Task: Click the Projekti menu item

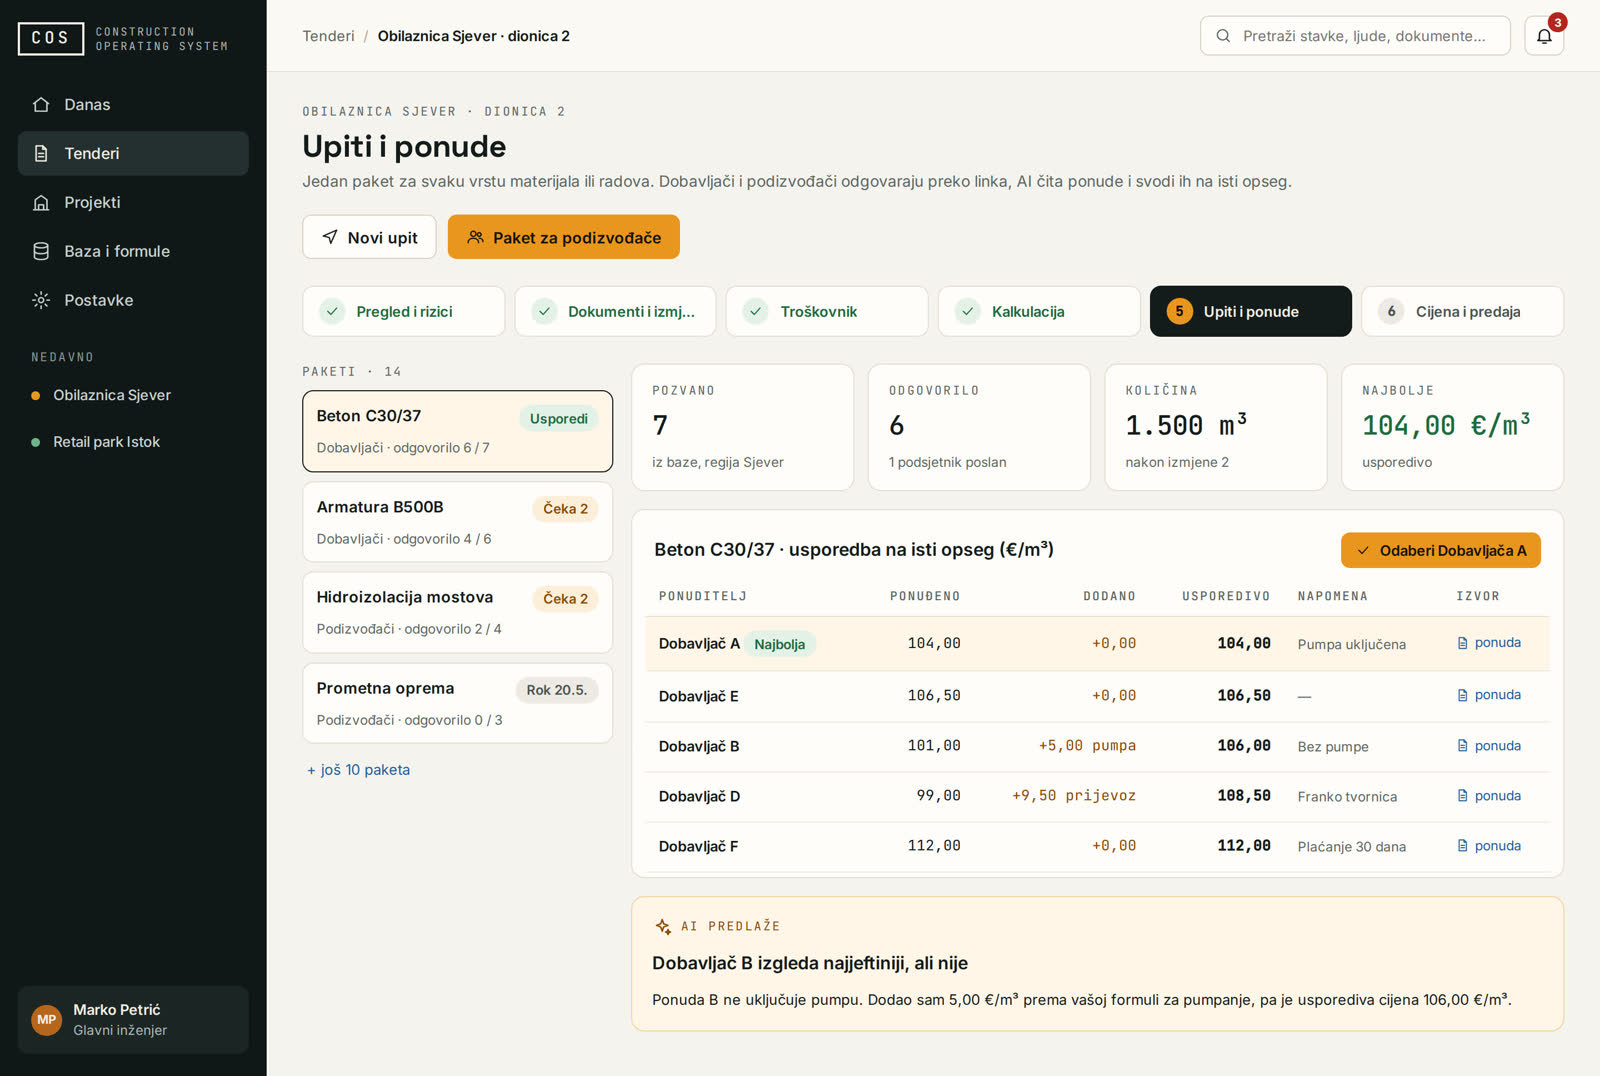Action: click(x=133, y=202)
